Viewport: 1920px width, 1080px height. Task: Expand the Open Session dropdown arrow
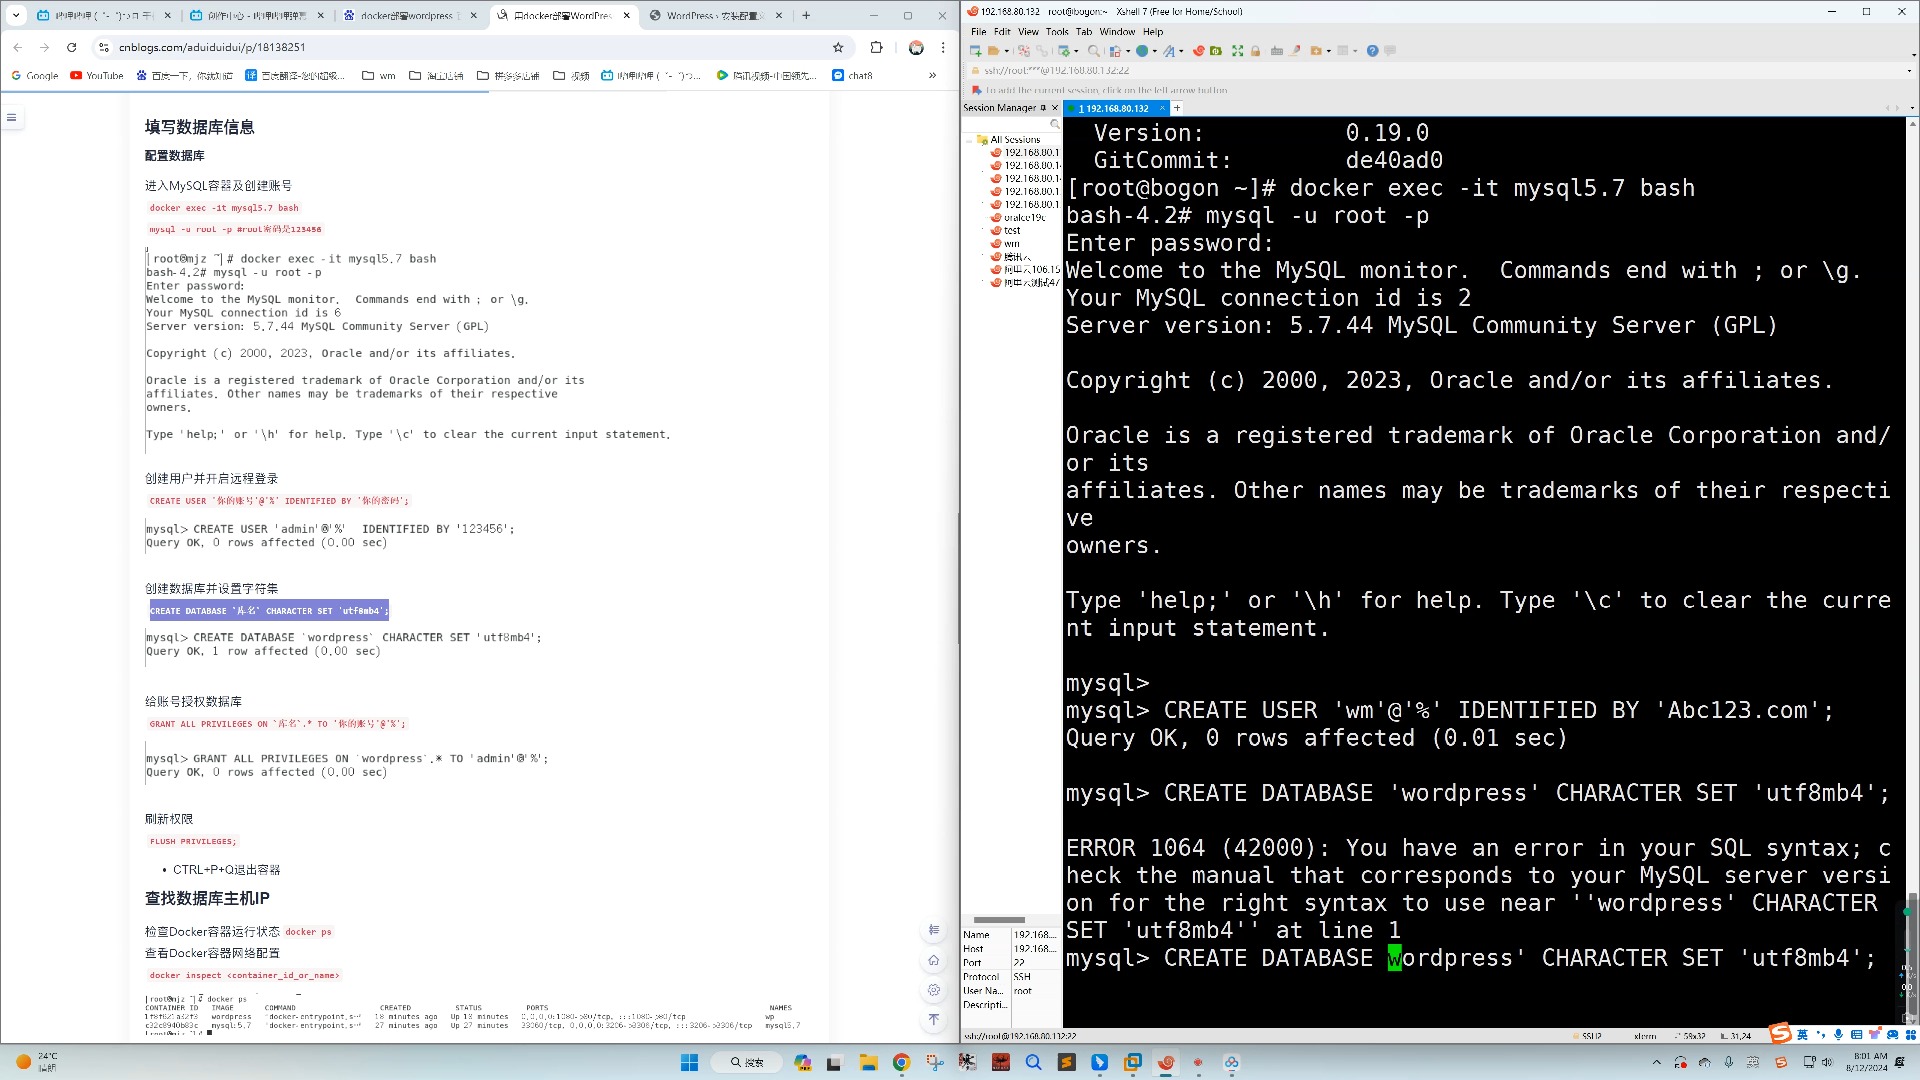pos(1006,51)
